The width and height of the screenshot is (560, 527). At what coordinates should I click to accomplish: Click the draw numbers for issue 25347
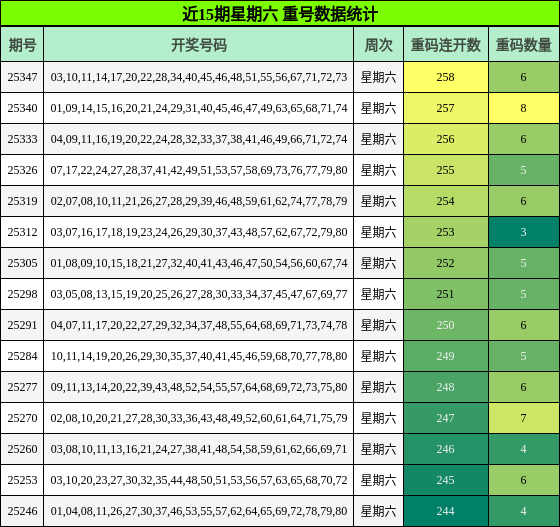(x=199, y=77)
